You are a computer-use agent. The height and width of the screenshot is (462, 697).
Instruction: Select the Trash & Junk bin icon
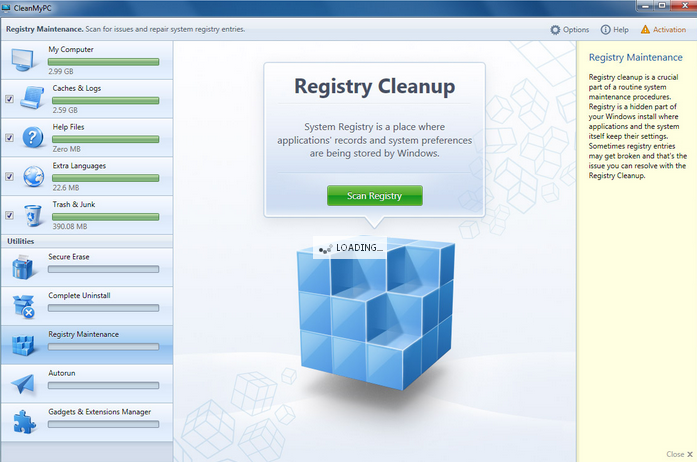(x=33, y=214)
